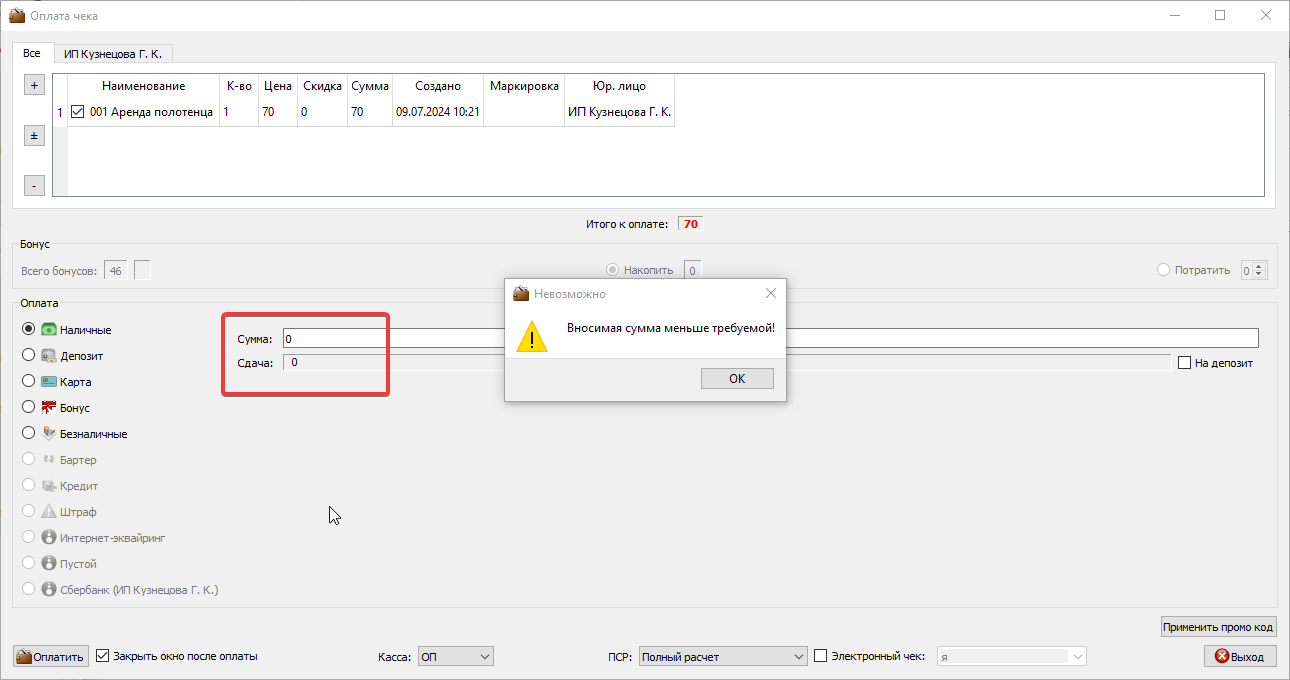1290x680 pixels.
Task: Expand the ПСР Полный расчет dropdown
Action: pos(722,657)
